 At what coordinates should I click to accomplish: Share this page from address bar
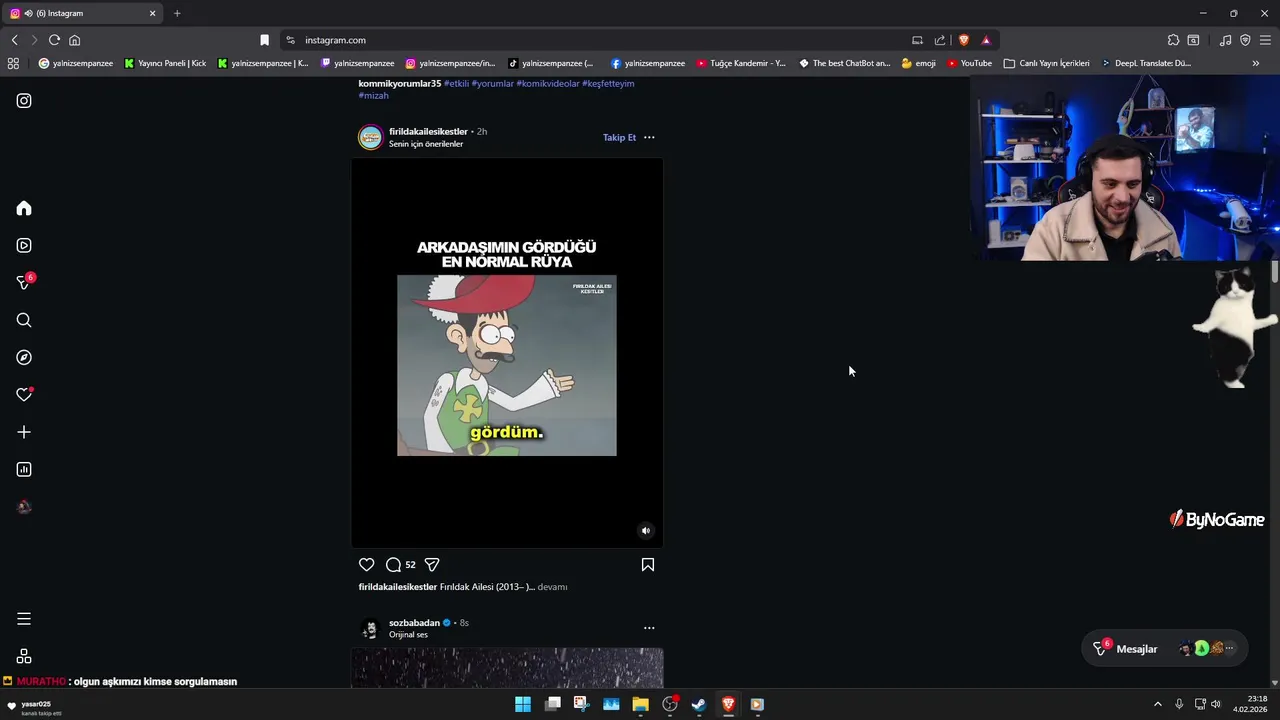pyautogui.click(x=940, y=40)
